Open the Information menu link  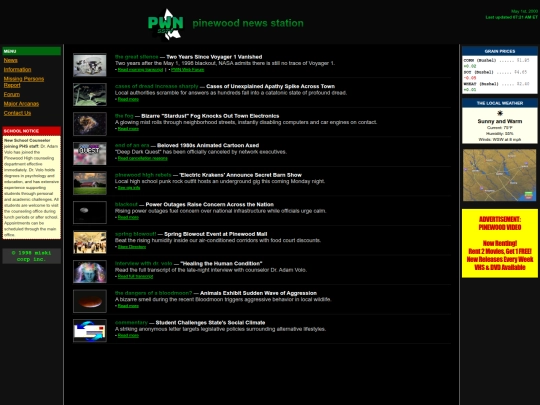point(18,70)
